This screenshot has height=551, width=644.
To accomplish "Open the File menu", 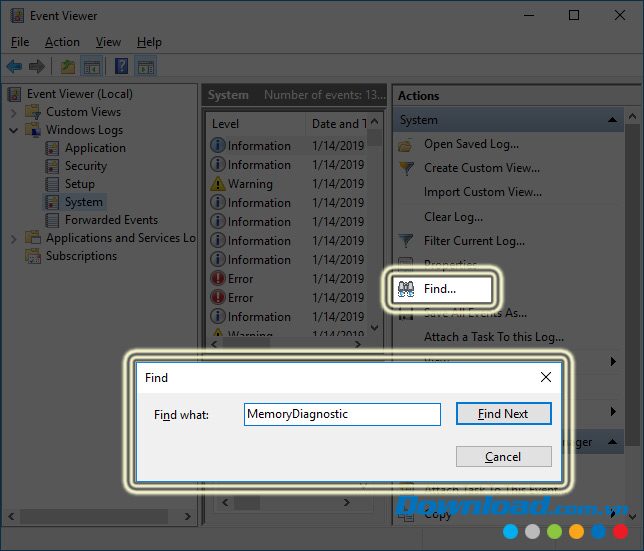I will tap(20, 42).
